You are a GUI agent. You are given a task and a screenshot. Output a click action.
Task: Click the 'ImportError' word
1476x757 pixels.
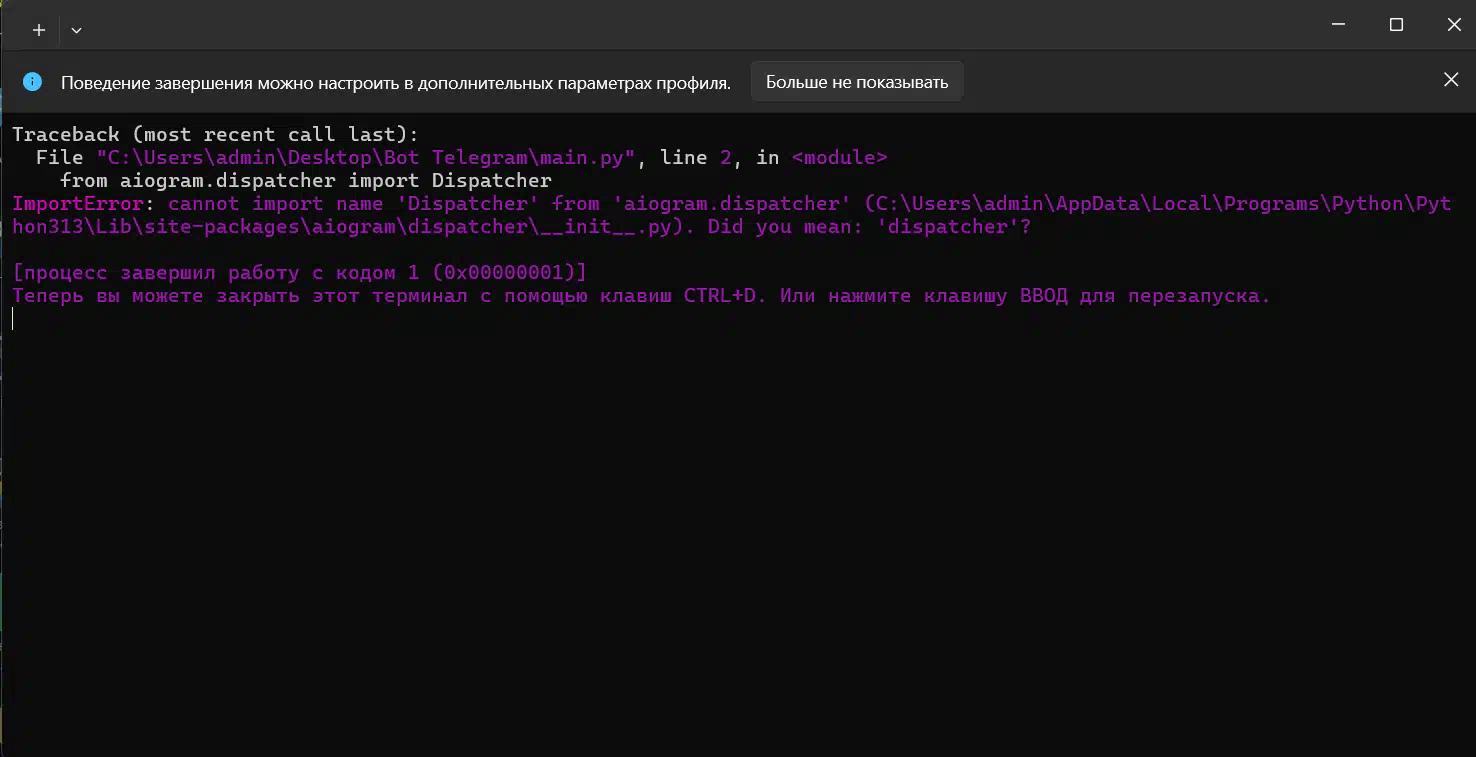78,203
